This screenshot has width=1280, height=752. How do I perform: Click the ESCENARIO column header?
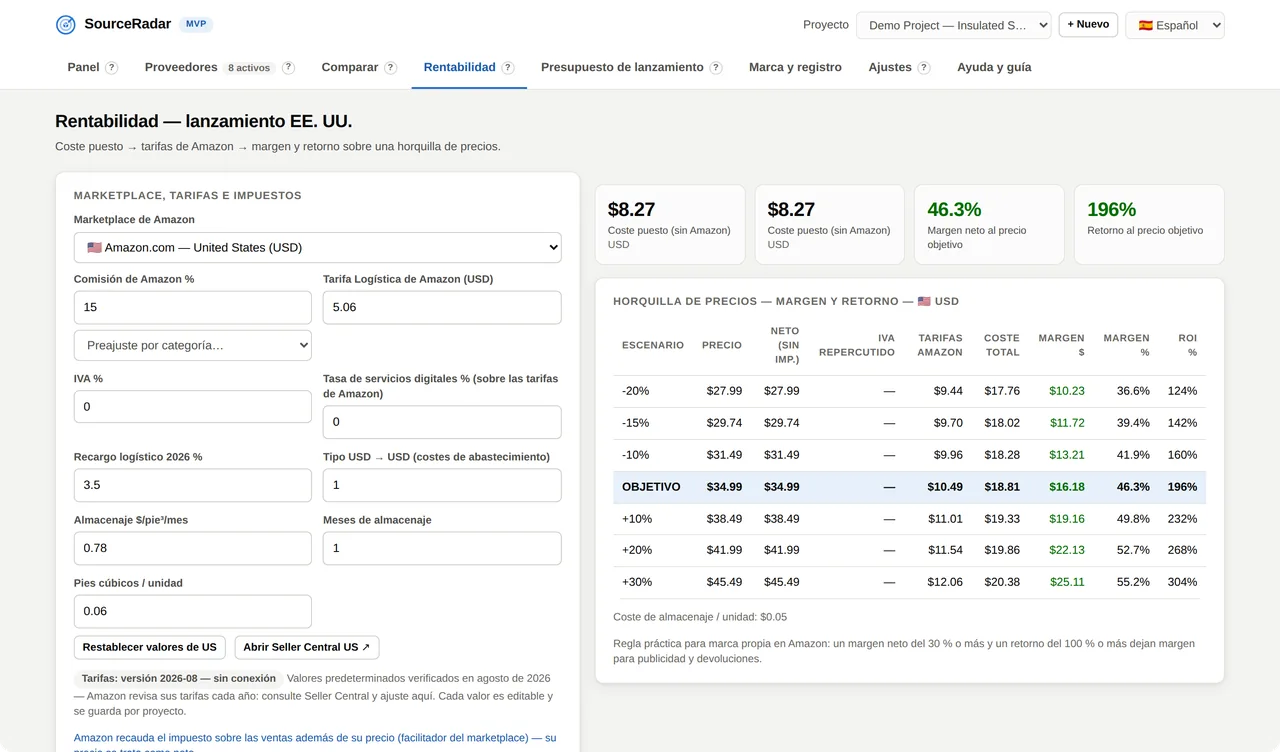tap(653, 345)
